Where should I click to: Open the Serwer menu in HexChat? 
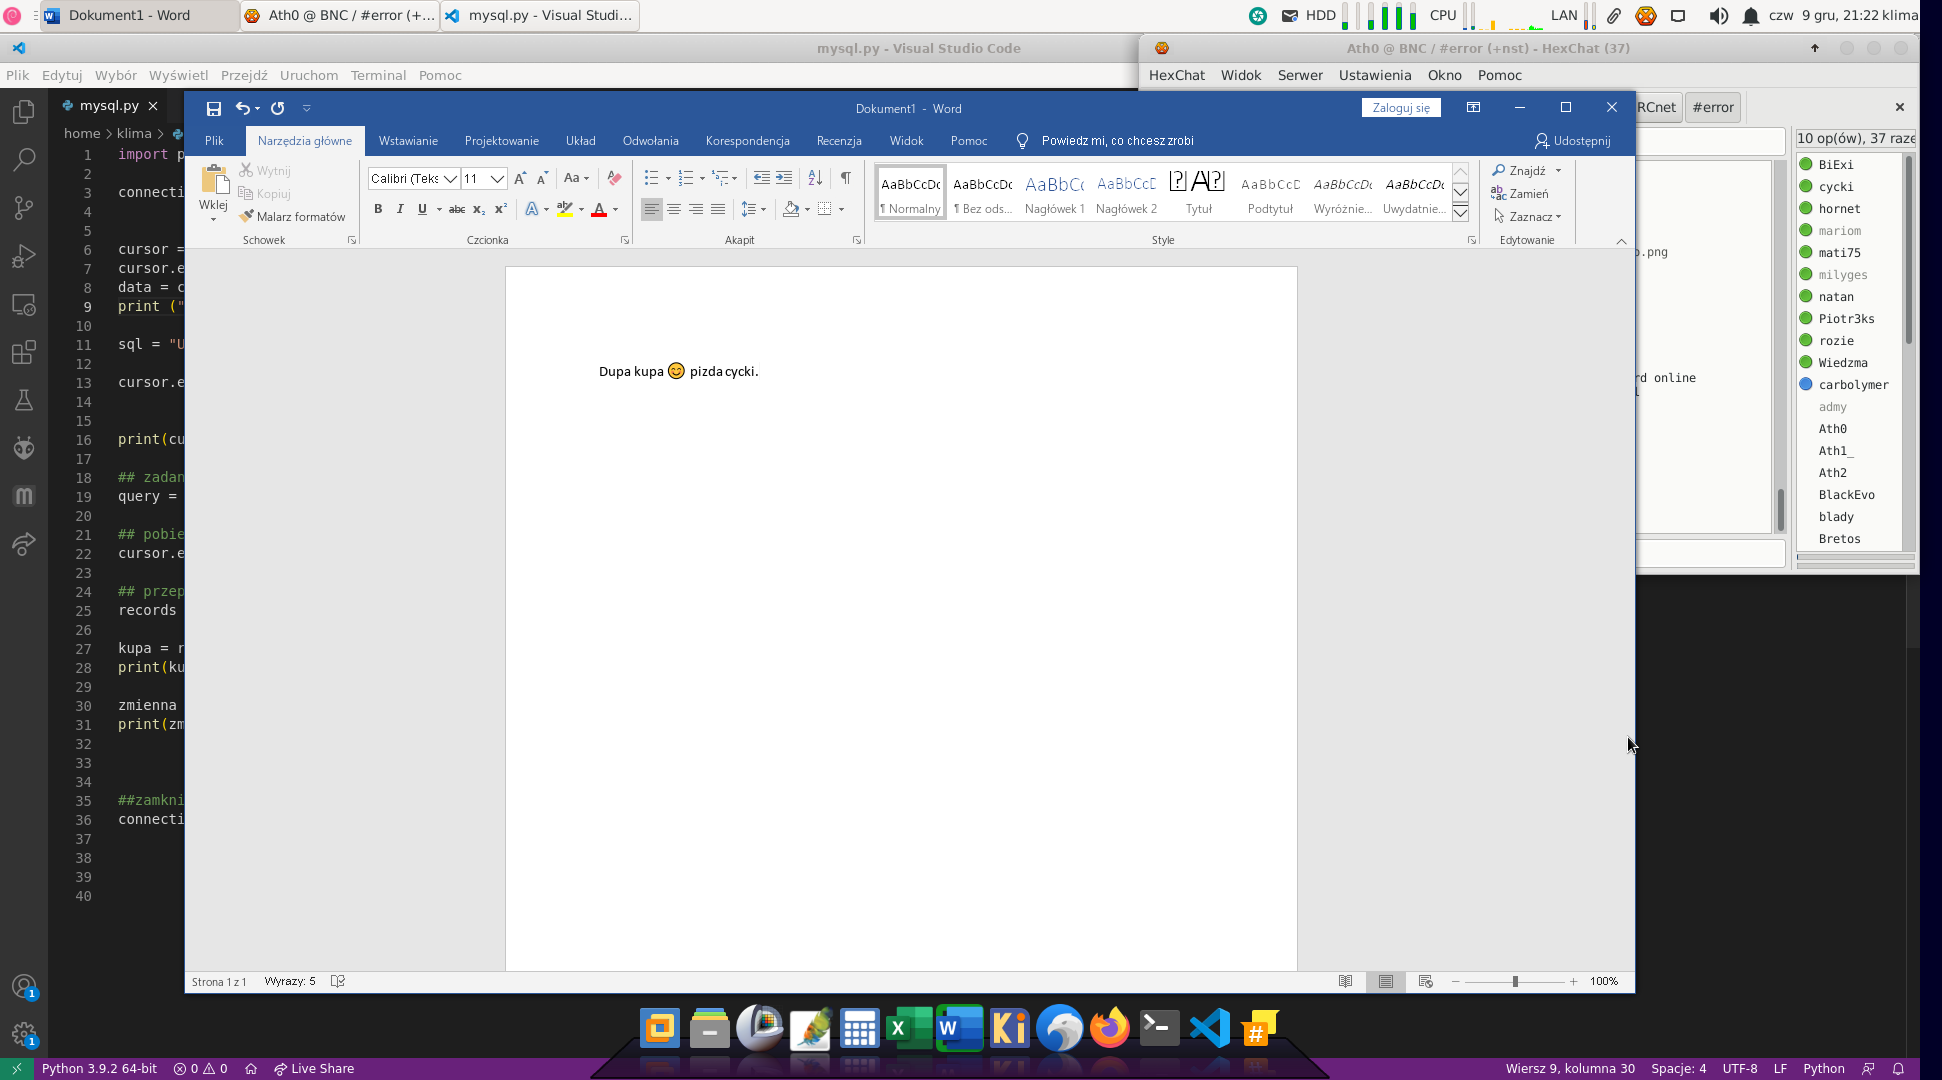point(1299,75)
